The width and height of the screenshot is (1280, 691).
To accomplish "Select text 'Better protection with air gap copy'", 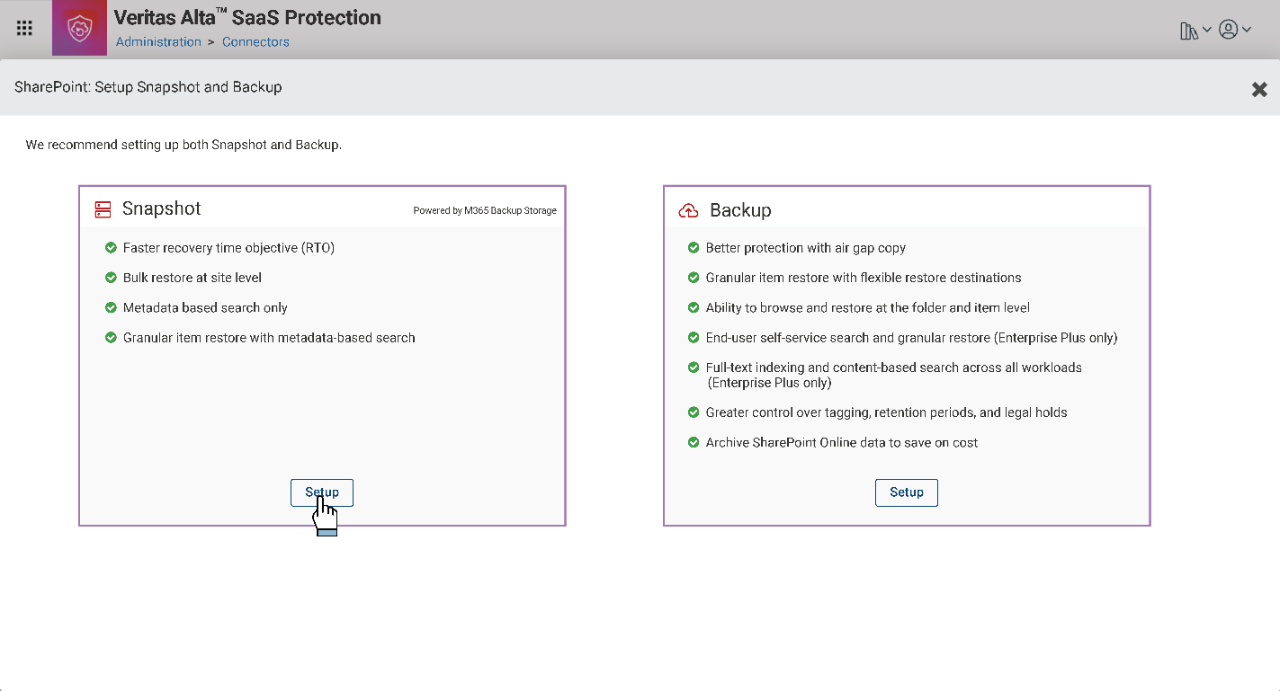I will [806, 248].
